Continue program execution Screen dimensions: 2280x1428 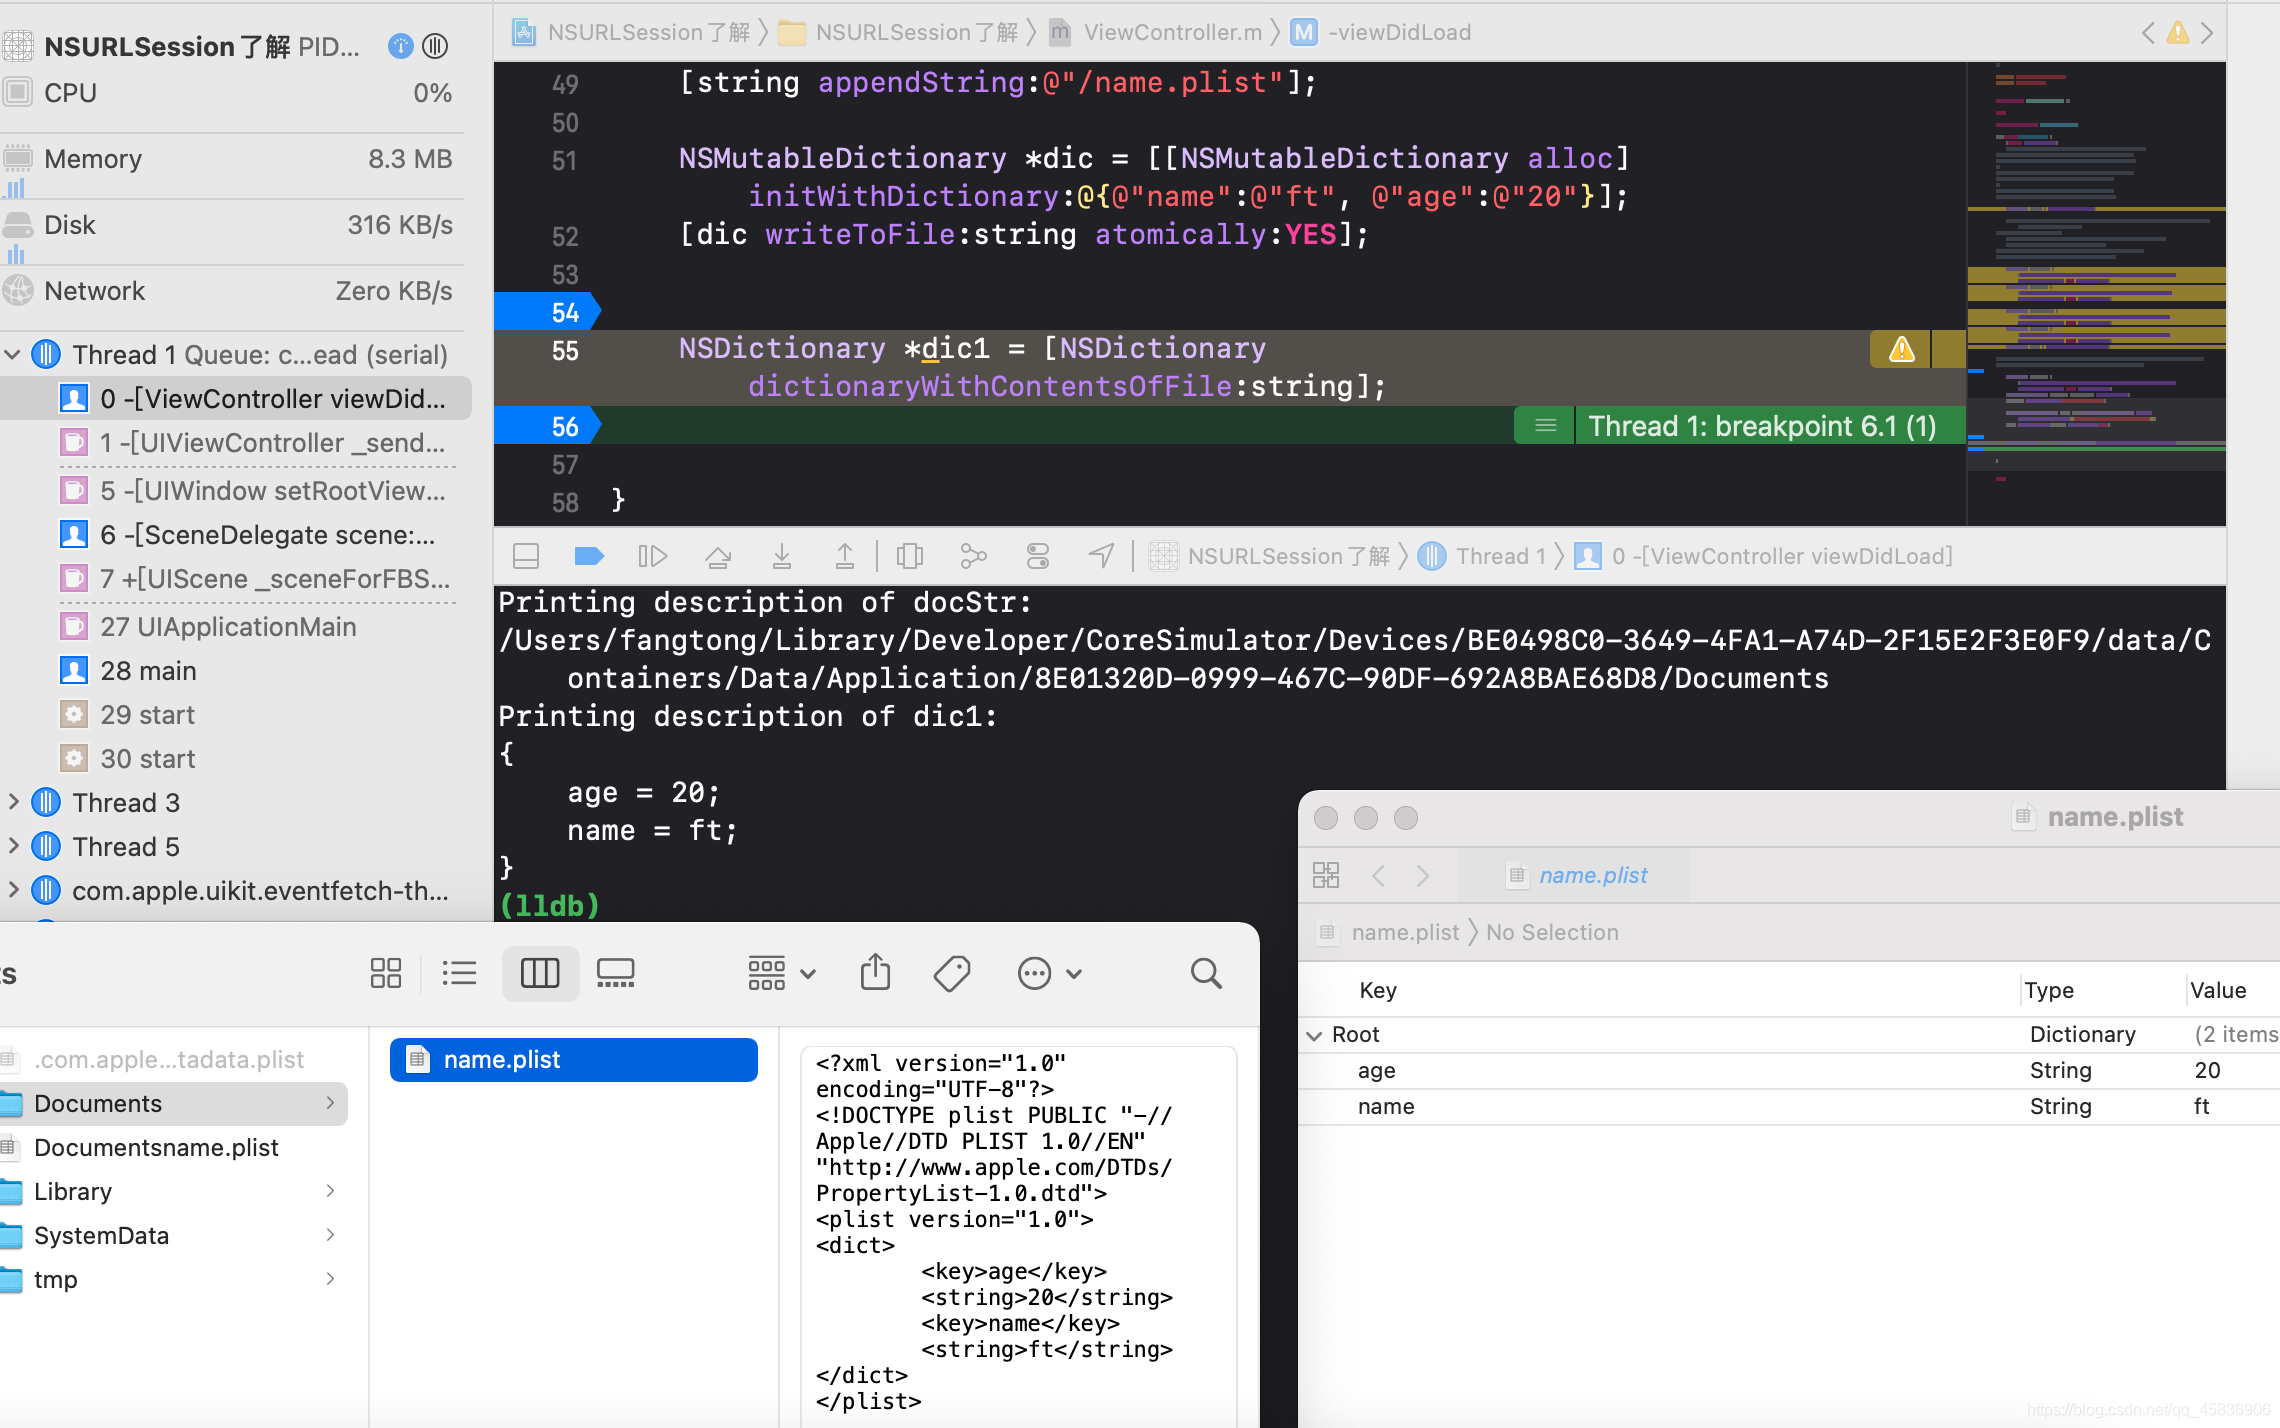[652, 556]
